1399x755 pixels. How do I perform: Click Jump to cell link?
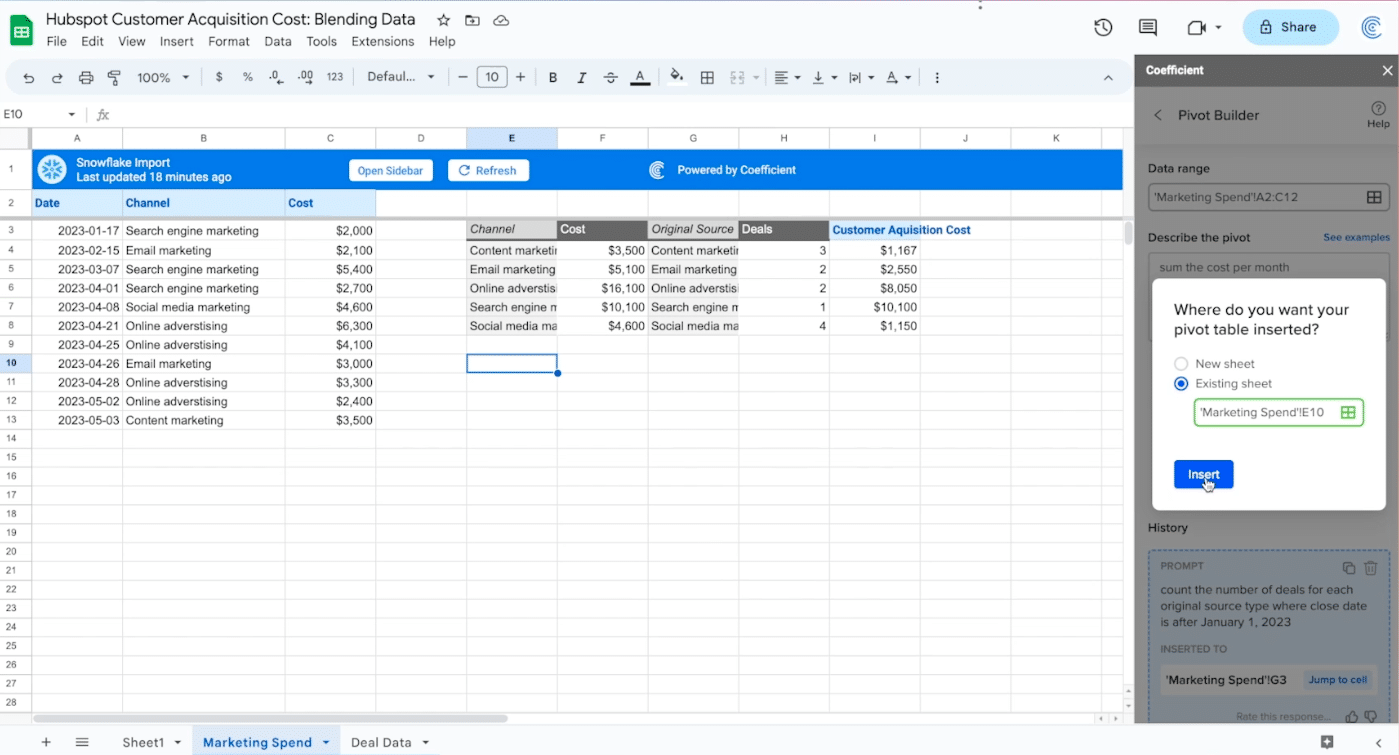coord(1337,680)
